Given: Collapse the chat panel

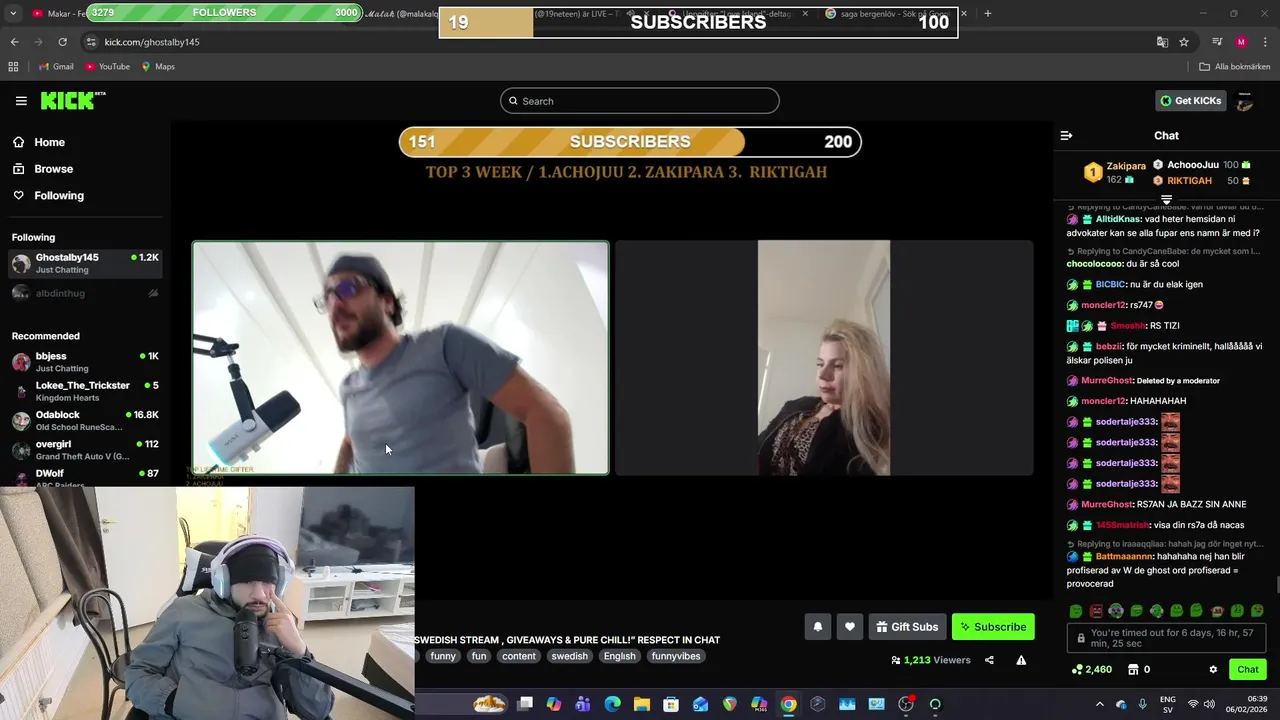Looking at the screenshot, I should pyautogui.click(x=1066, y=135).
